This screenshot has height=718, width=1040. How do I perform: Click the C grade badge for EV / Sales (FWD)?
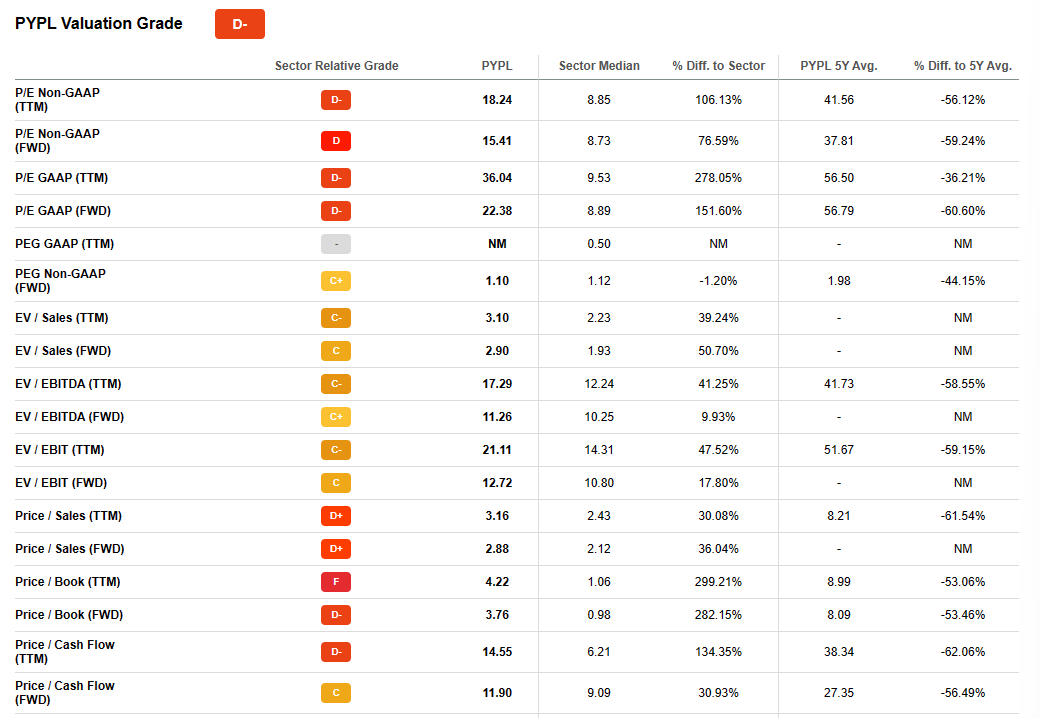[336, 351]
